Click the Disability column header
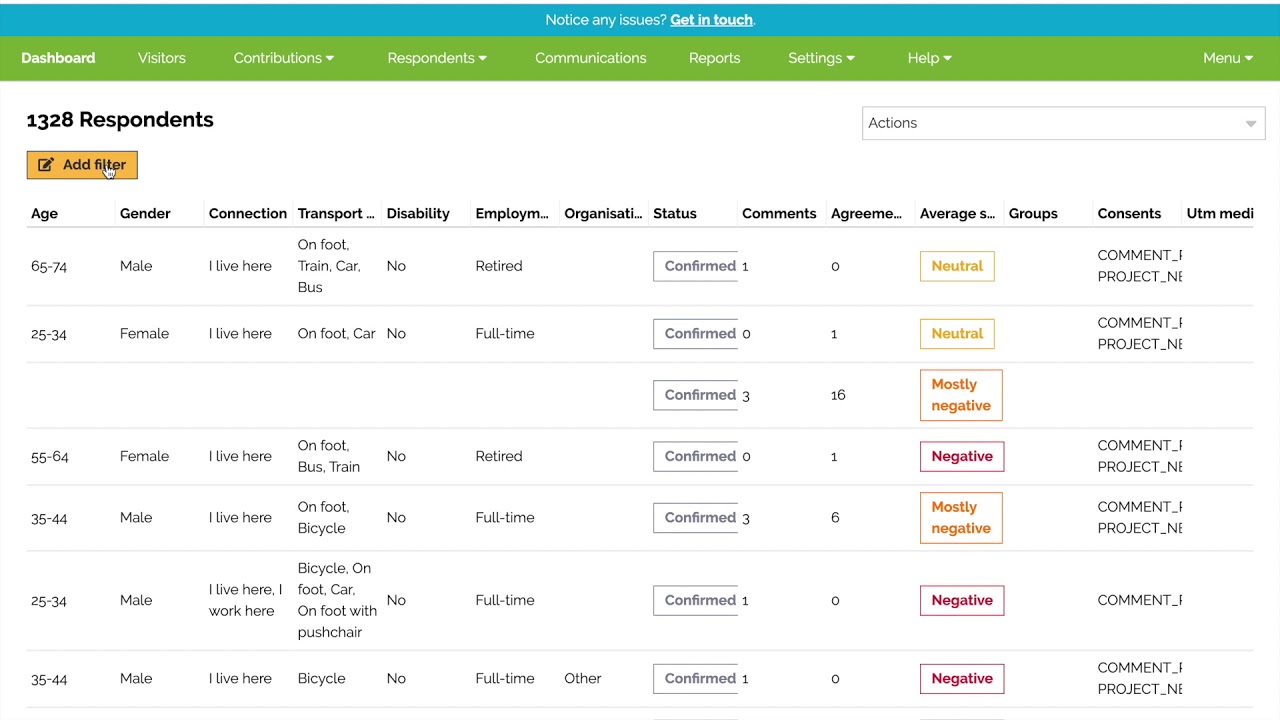This screenshot has width=1280, height=720. [418, 213]
